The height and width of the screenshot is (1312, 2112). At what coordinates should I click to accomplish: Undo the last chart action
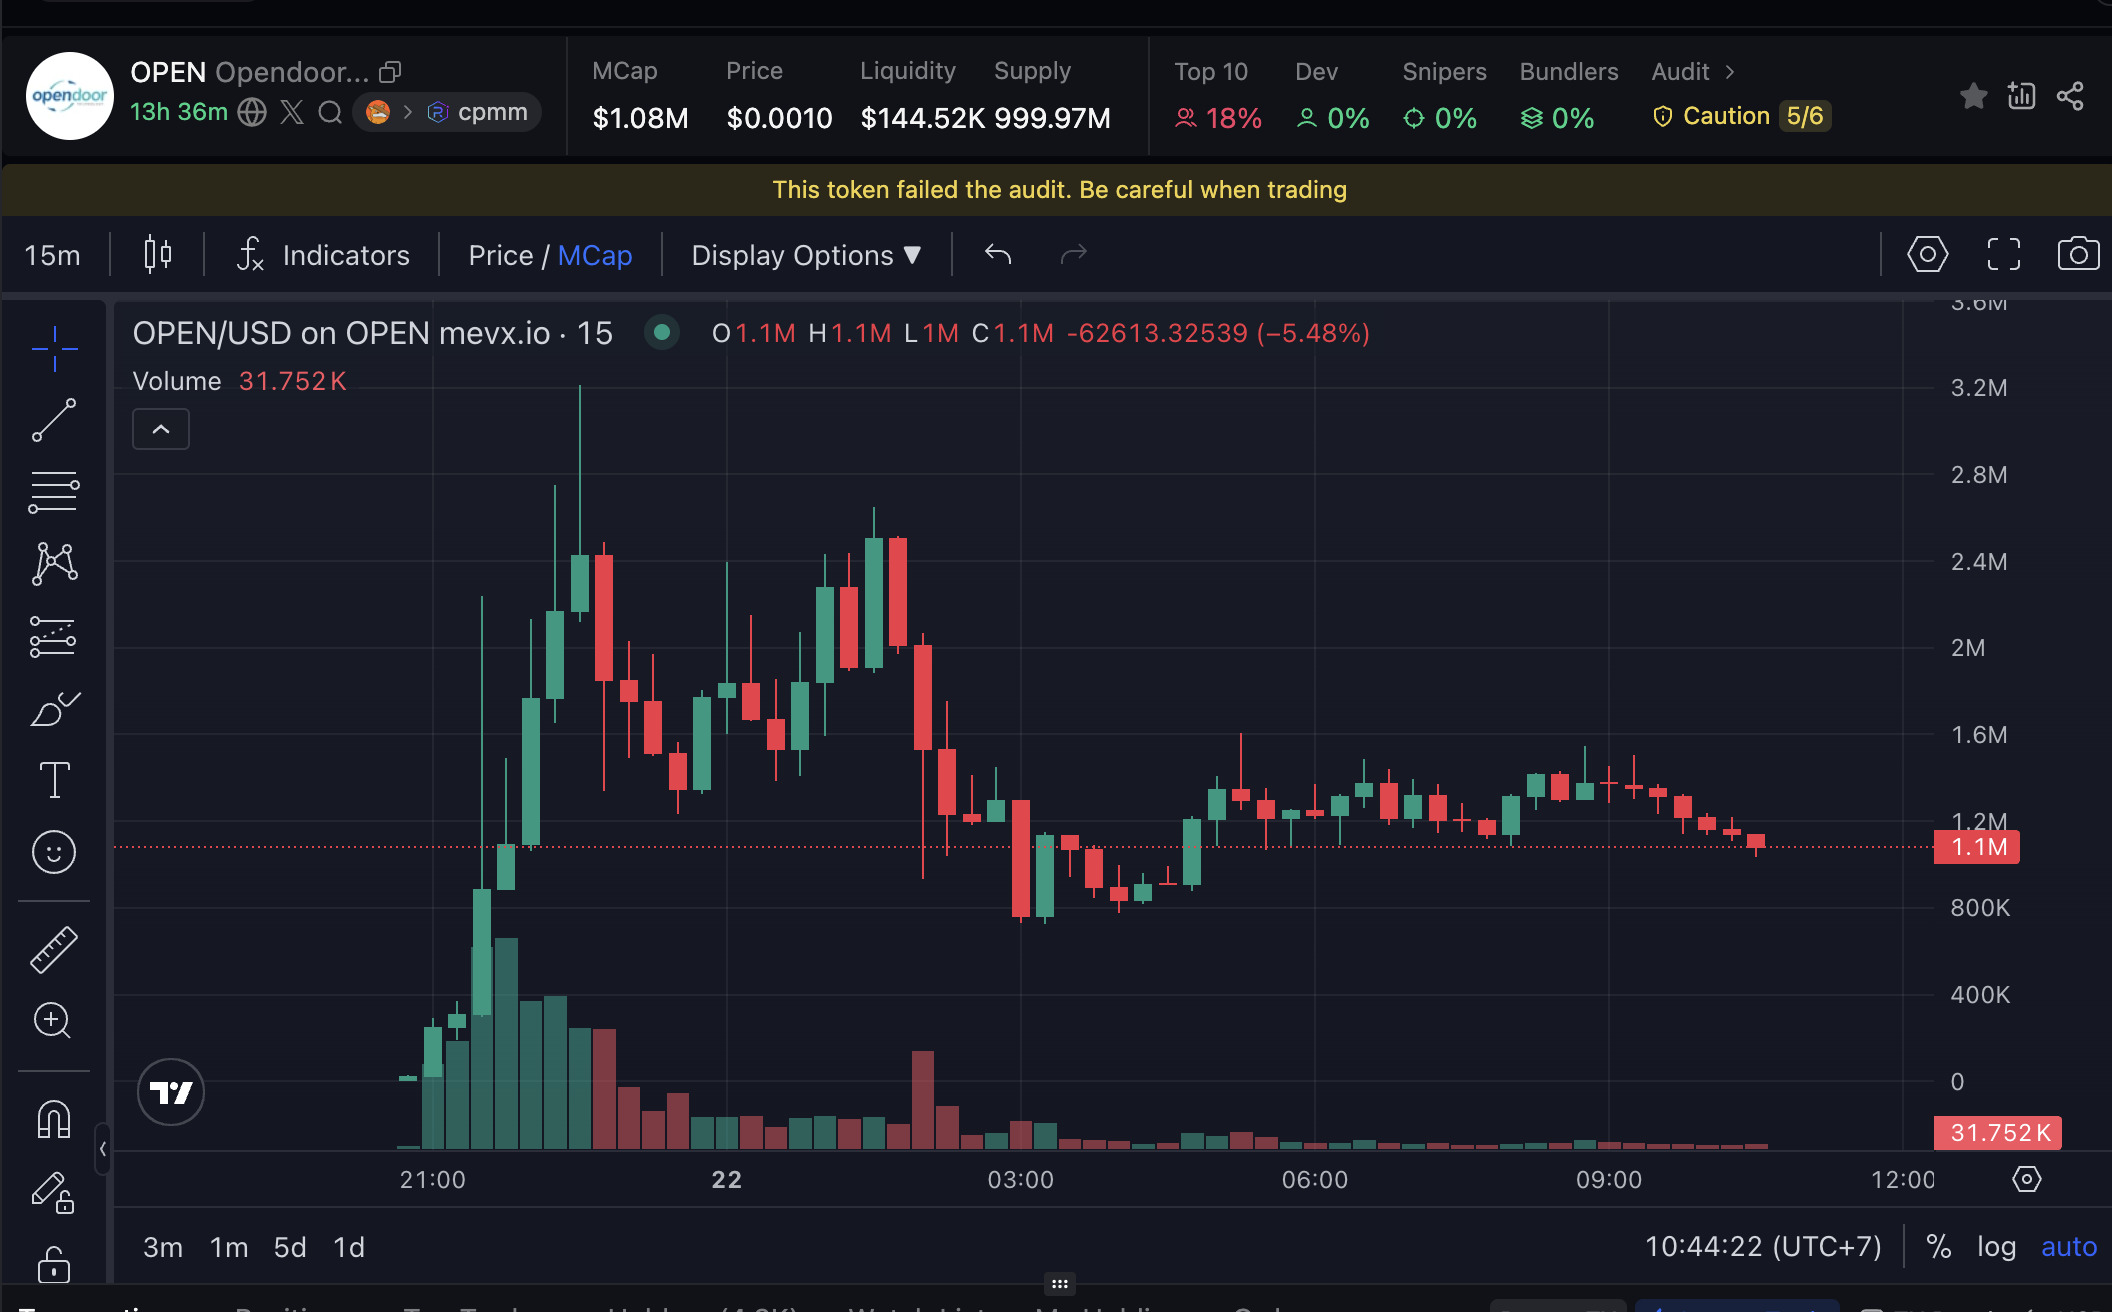pyautogui.click(x=998, y=254)
